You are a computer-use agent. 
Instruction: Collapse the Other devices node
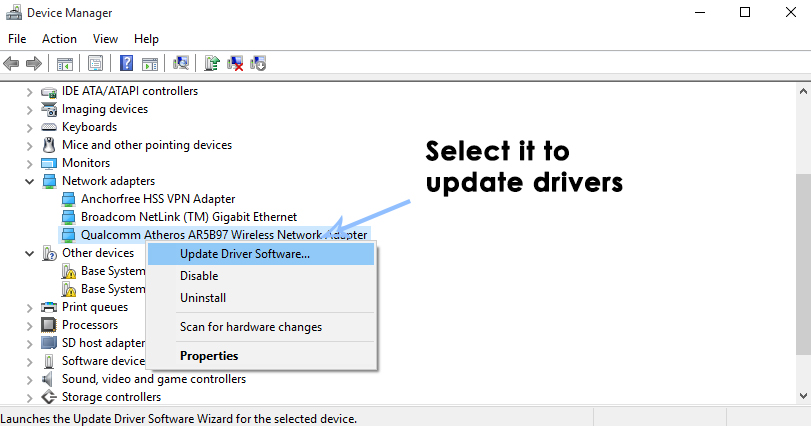(x=29, y=253)
